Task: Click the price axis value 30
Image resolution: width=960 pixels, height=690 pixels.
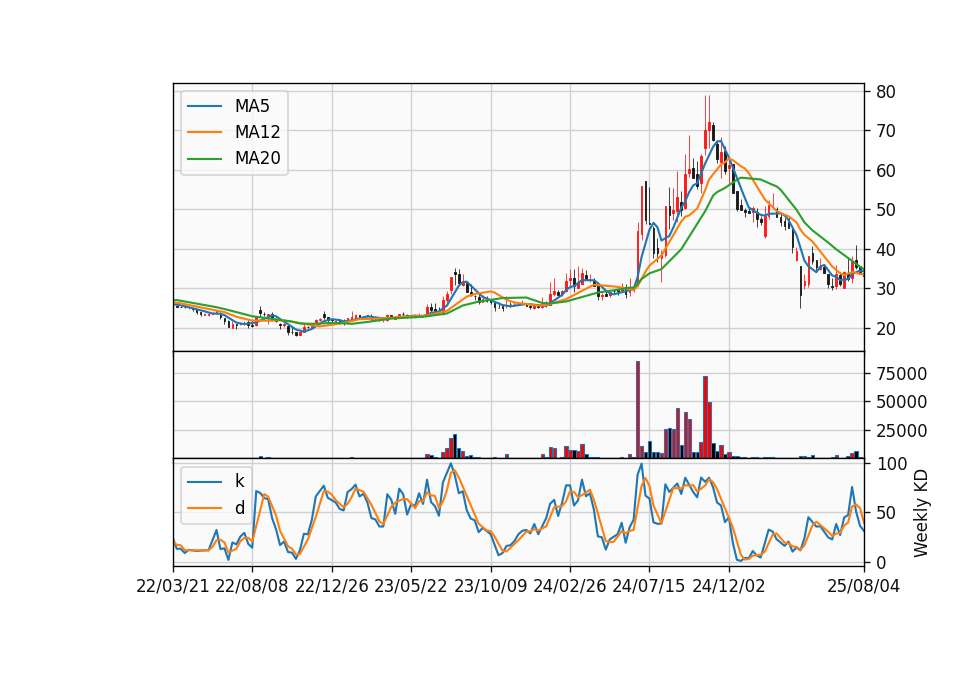Action: click(x=885, y=289)
